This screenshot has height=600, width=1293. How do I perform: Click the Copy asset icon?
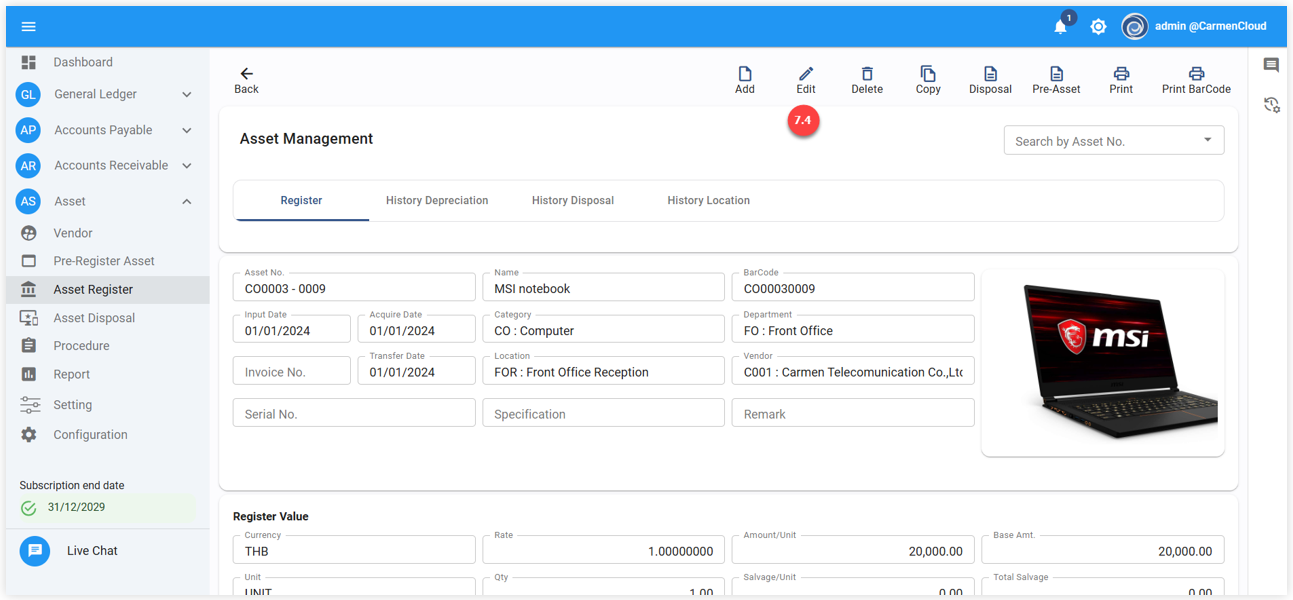[x=927, y=74]
